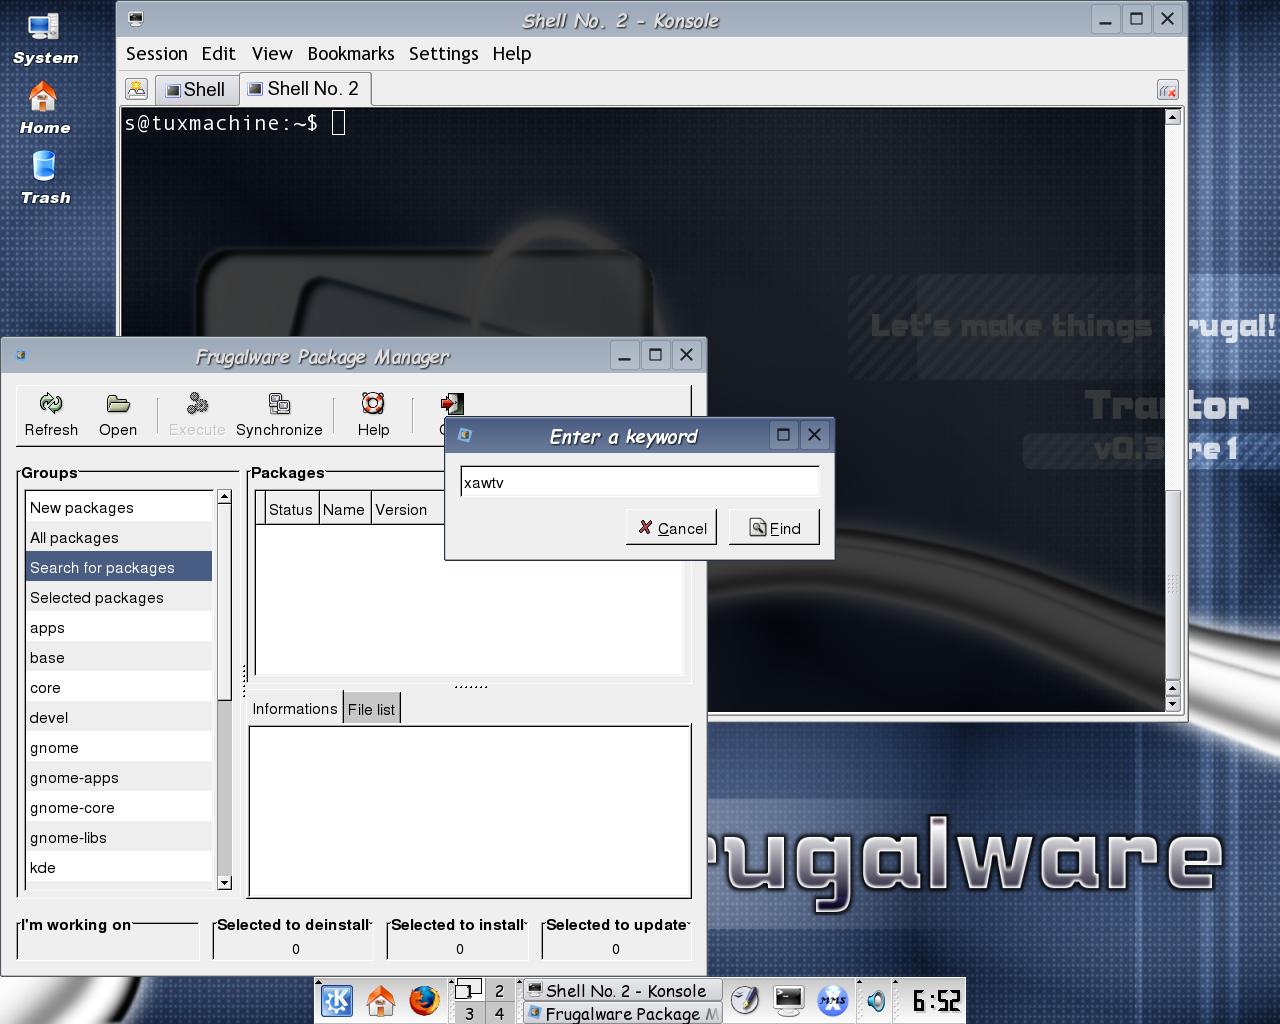Click the quill editor icon in panel
This screenshot has width=1280, height=1024.
pos(745,1000)
